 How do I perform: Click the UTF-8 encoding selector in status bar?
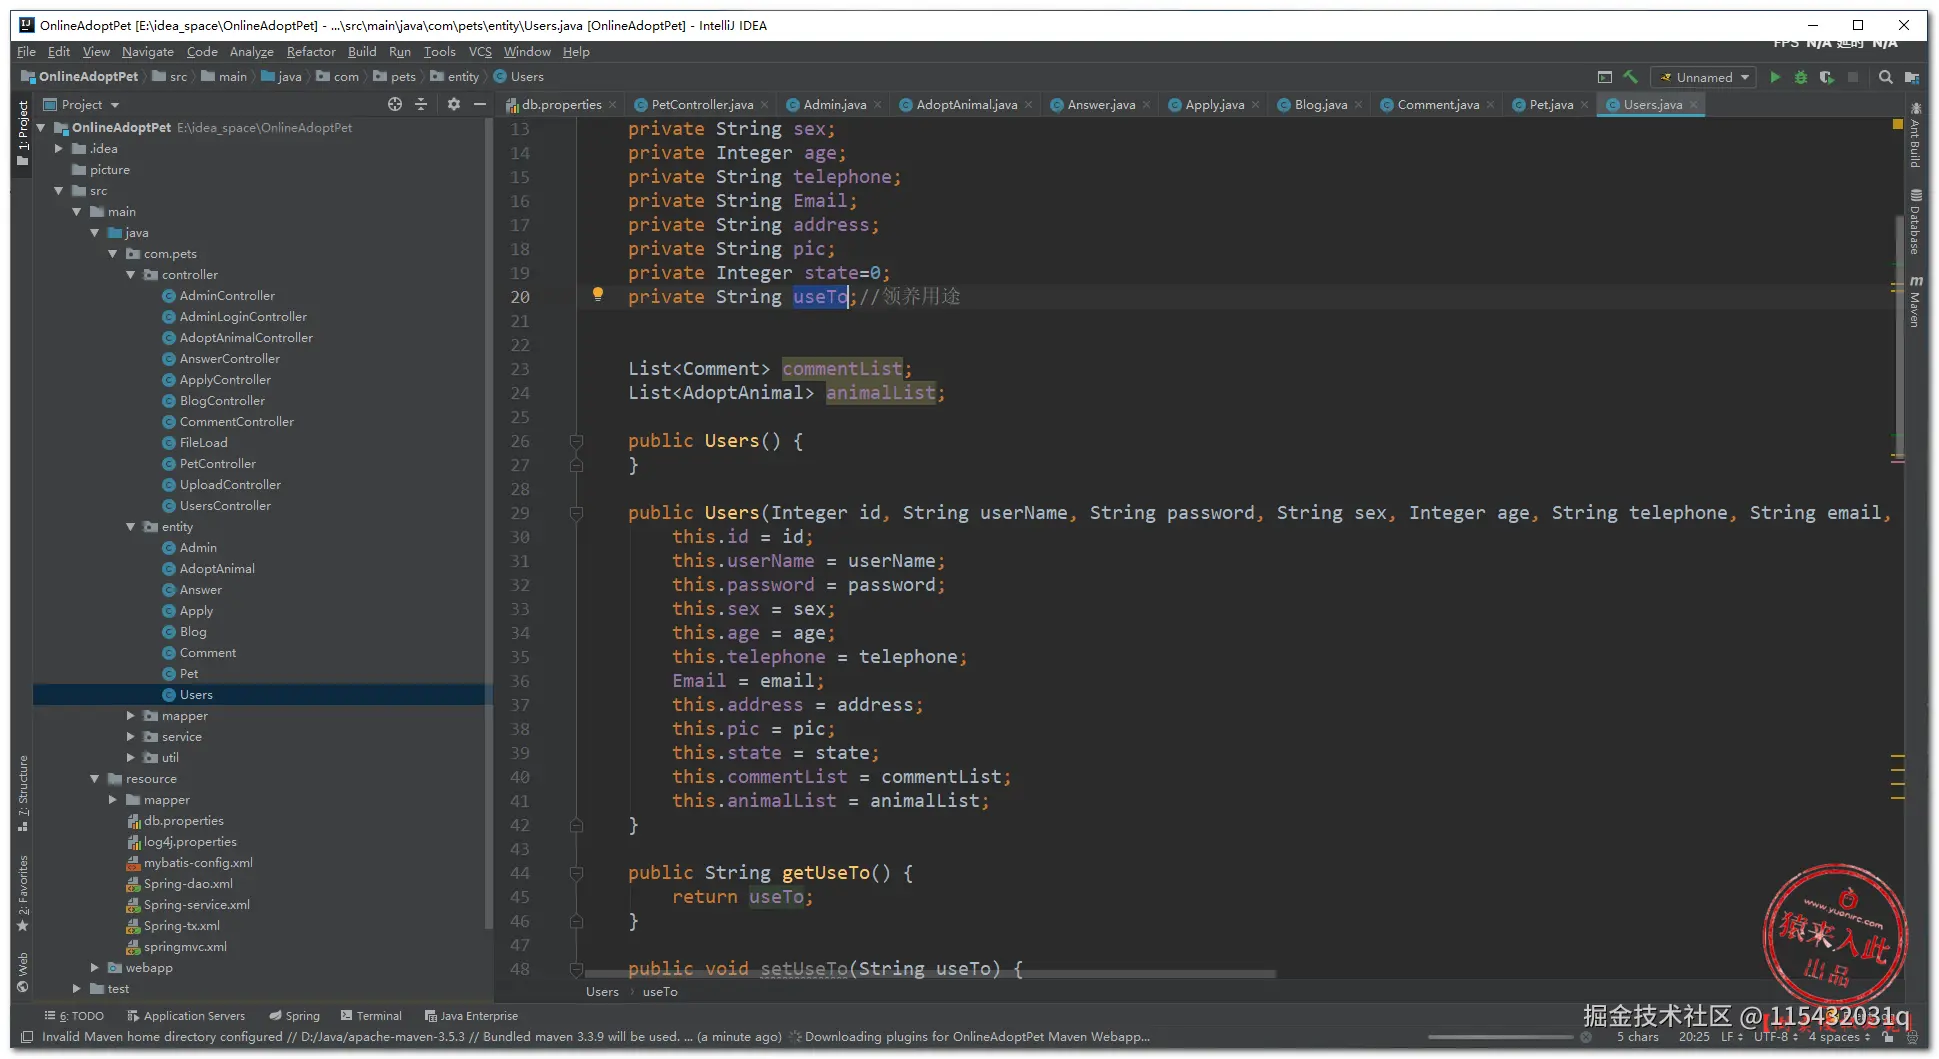click(1775, 1037)
